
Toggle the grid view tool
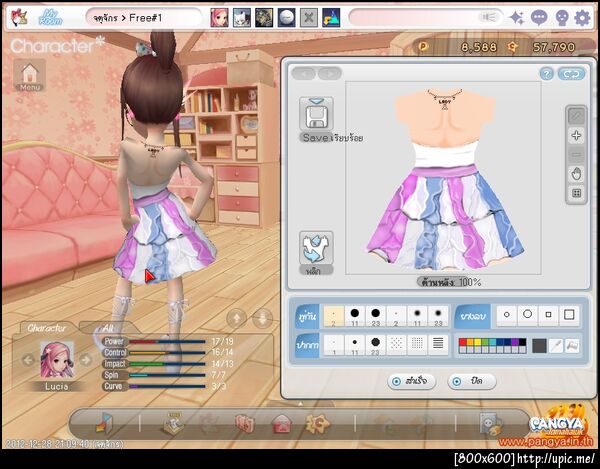coord(576,193)
